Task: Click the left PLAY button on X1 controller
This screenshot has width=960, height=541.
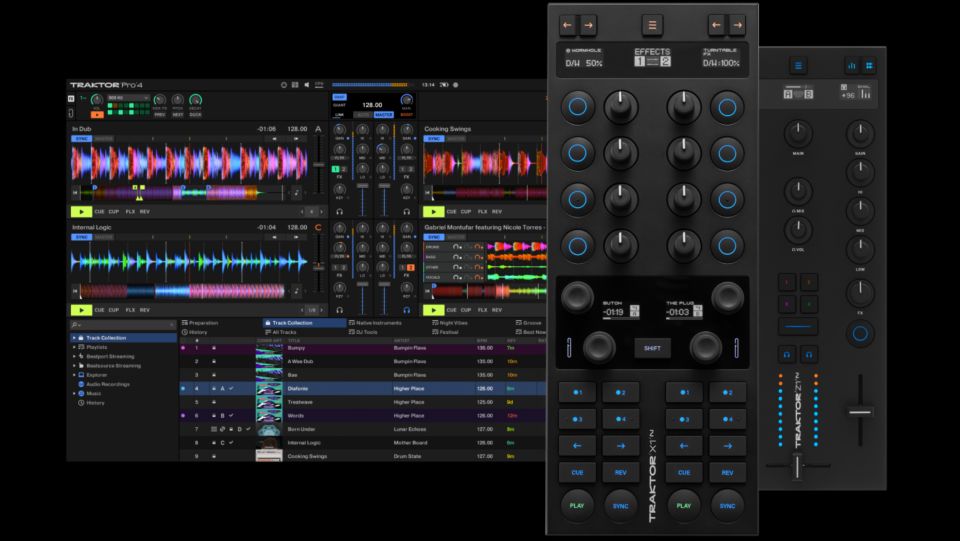Action: (577, 506)
